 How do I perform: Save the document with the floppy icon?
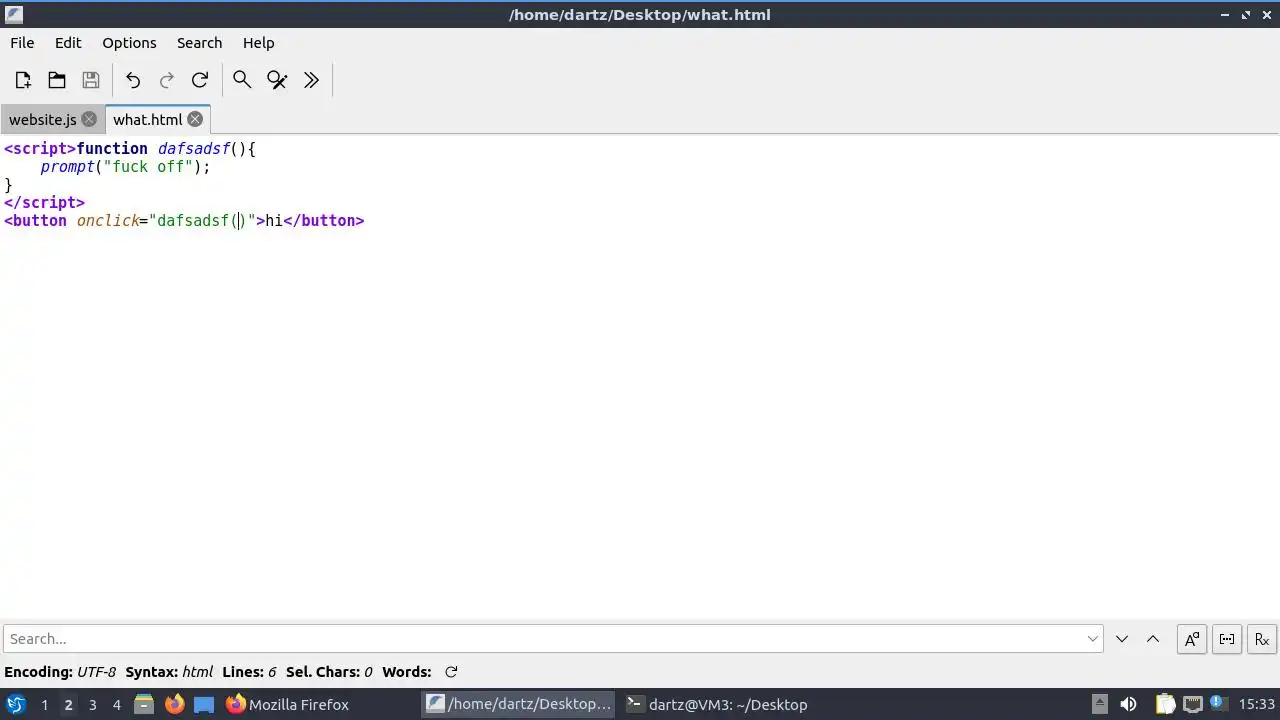coord(91,80)
